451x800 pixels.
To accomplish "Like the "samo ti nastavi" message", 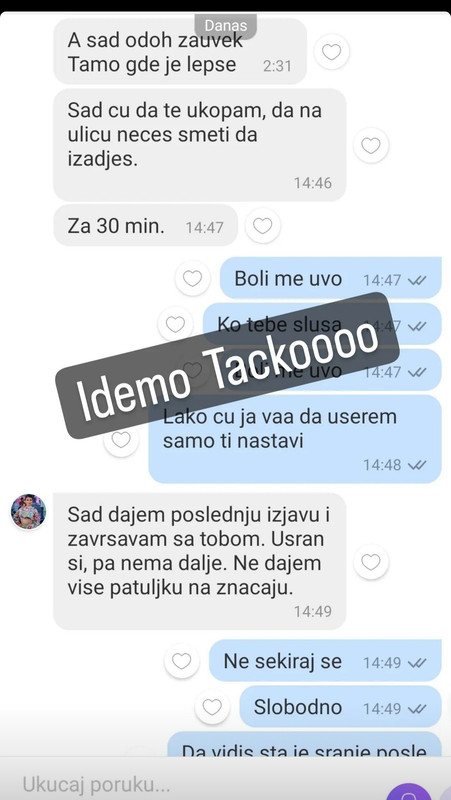I will tap(121, 439).
